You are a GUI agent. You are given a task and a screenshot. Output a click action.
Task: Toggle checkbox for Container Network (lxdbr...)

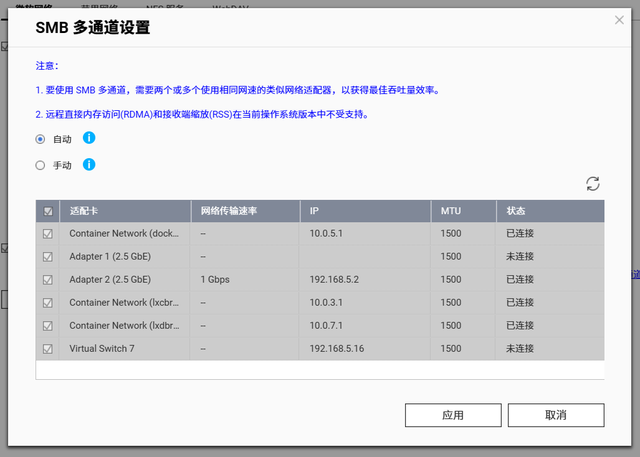[48, 326]
